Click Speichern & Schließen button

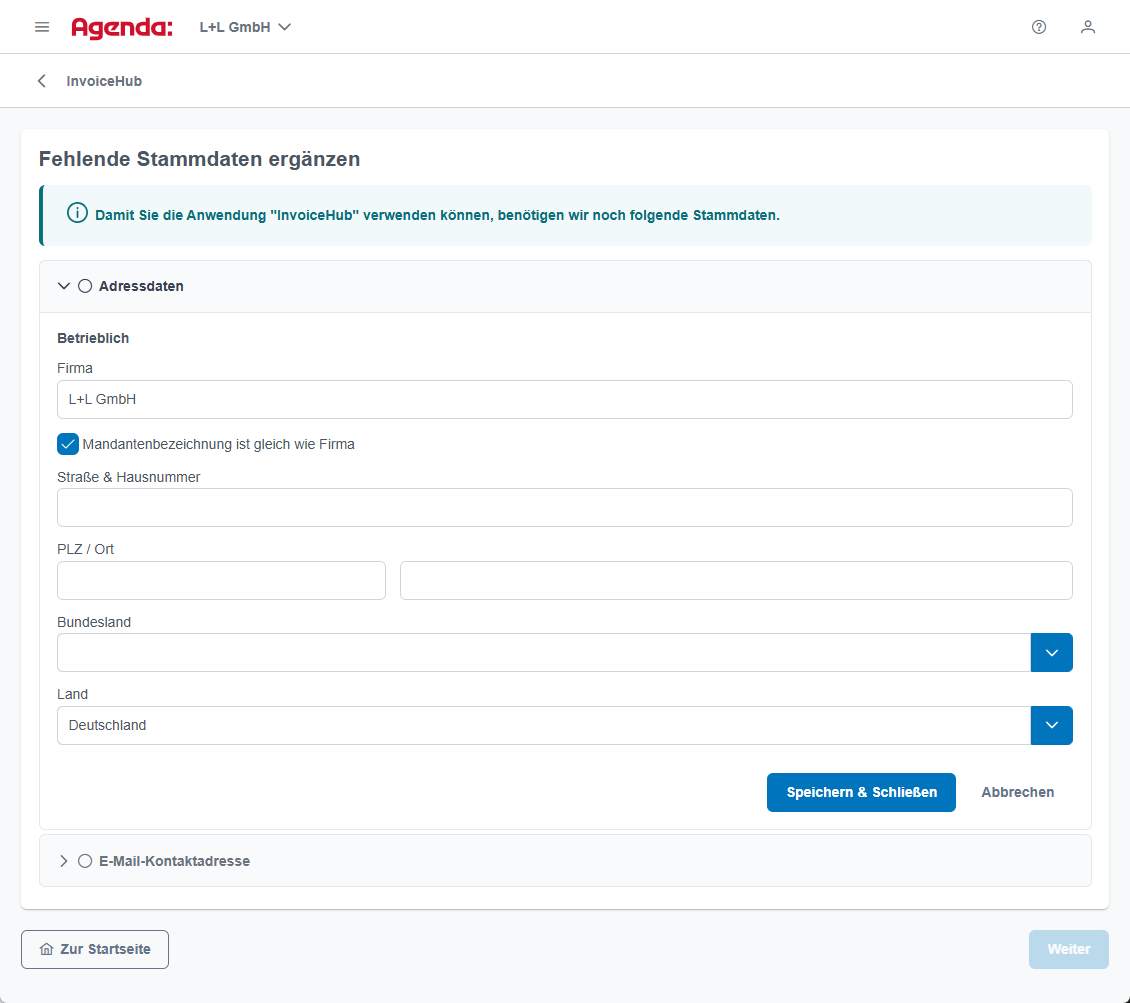coord(861,792)
